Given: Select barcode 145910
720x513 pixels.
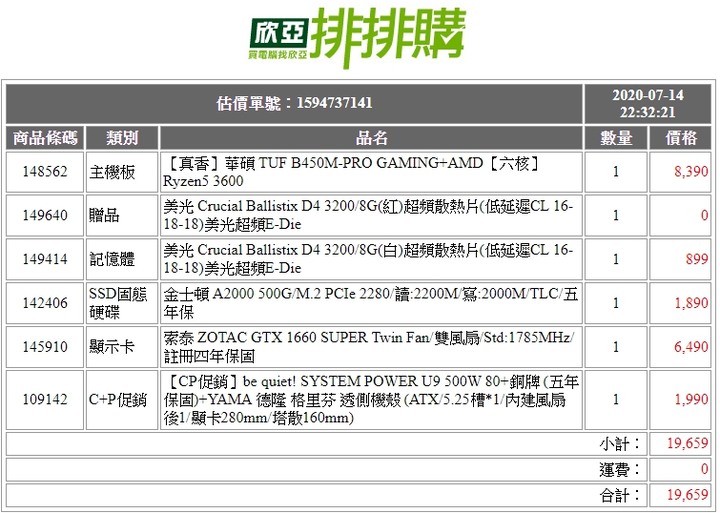Looking at the screenshot, I should [x=45, y=347].
